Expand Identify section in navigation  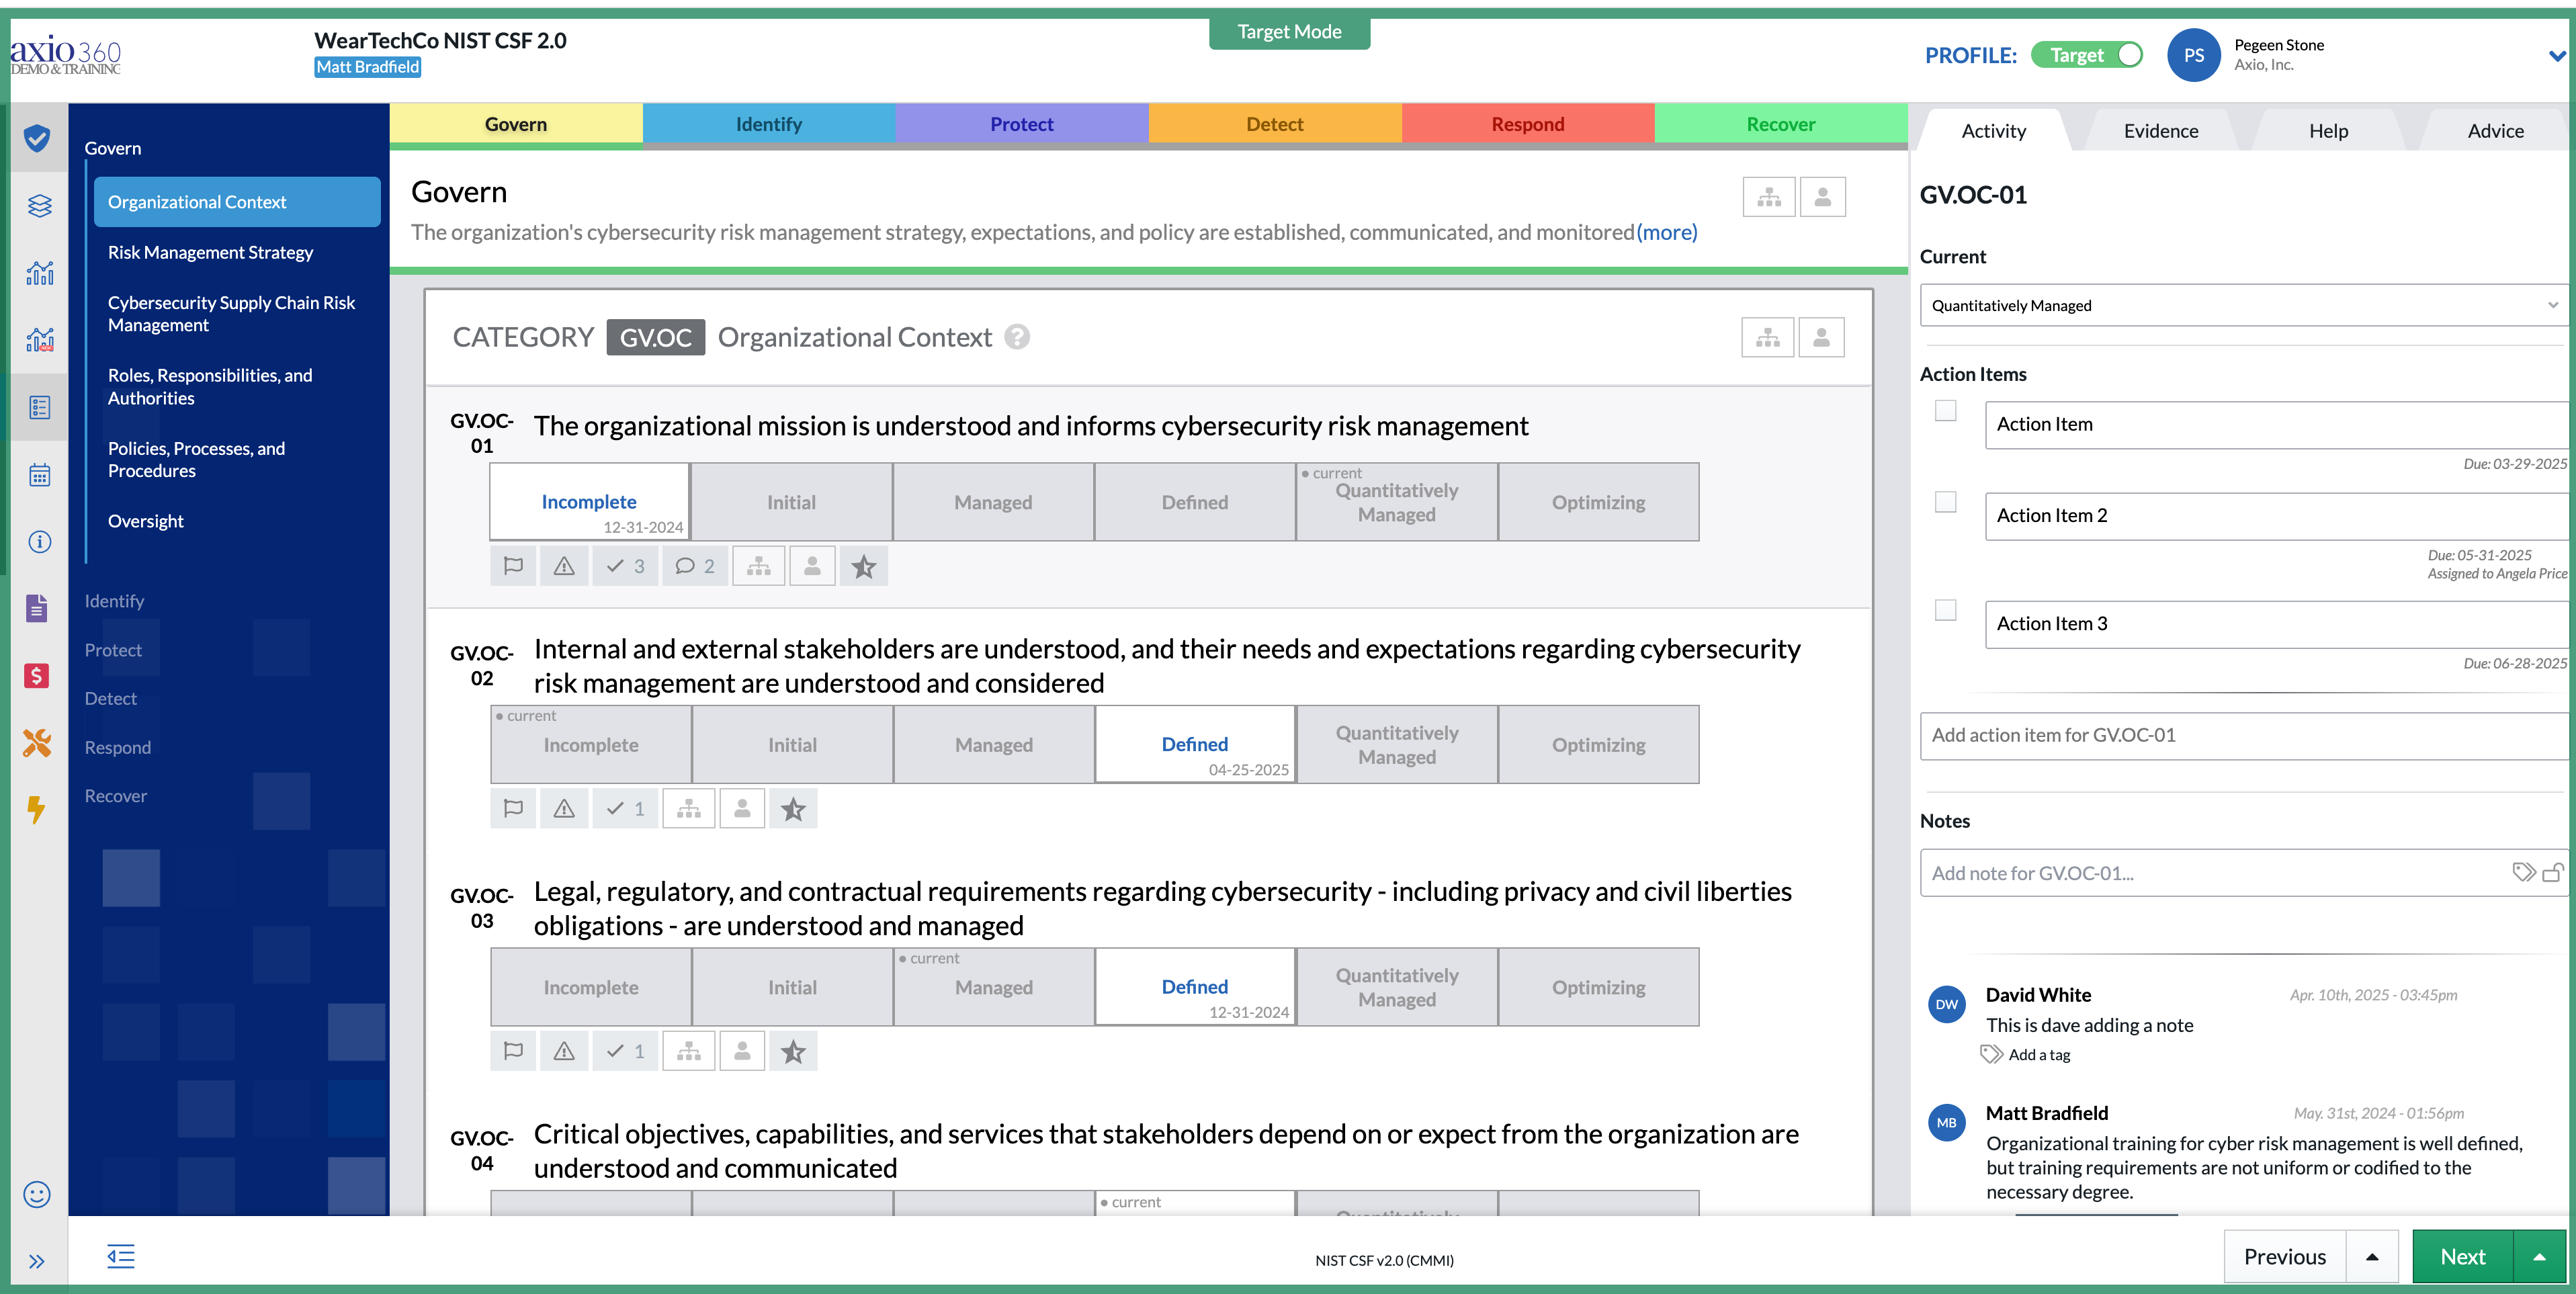tap(114, 601)
